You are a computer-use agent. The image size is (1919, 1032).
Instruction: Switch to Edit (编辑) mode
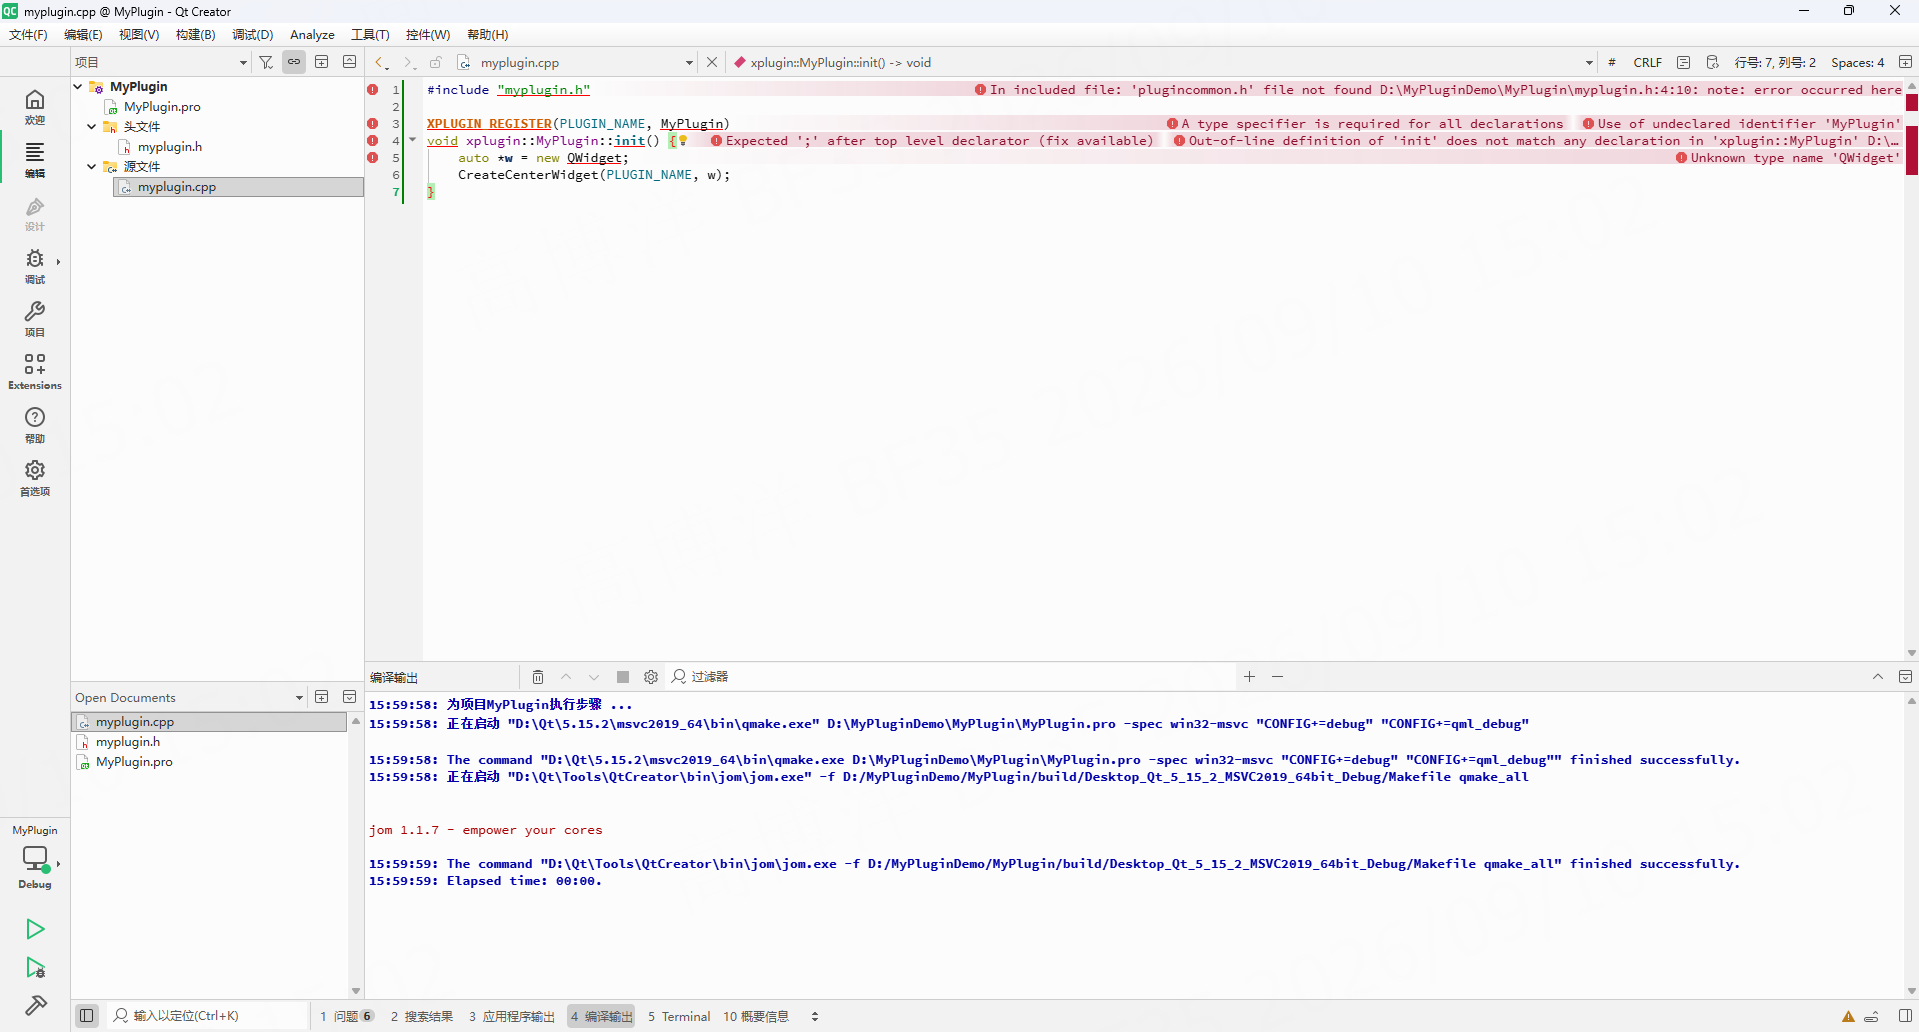pos(35,159)
